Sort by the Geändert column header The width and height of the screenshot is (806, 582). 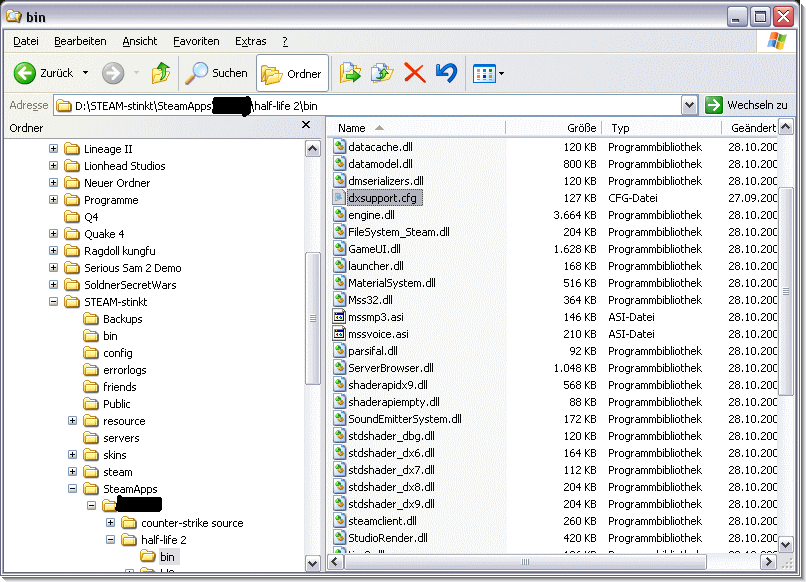tap(751, 128)
